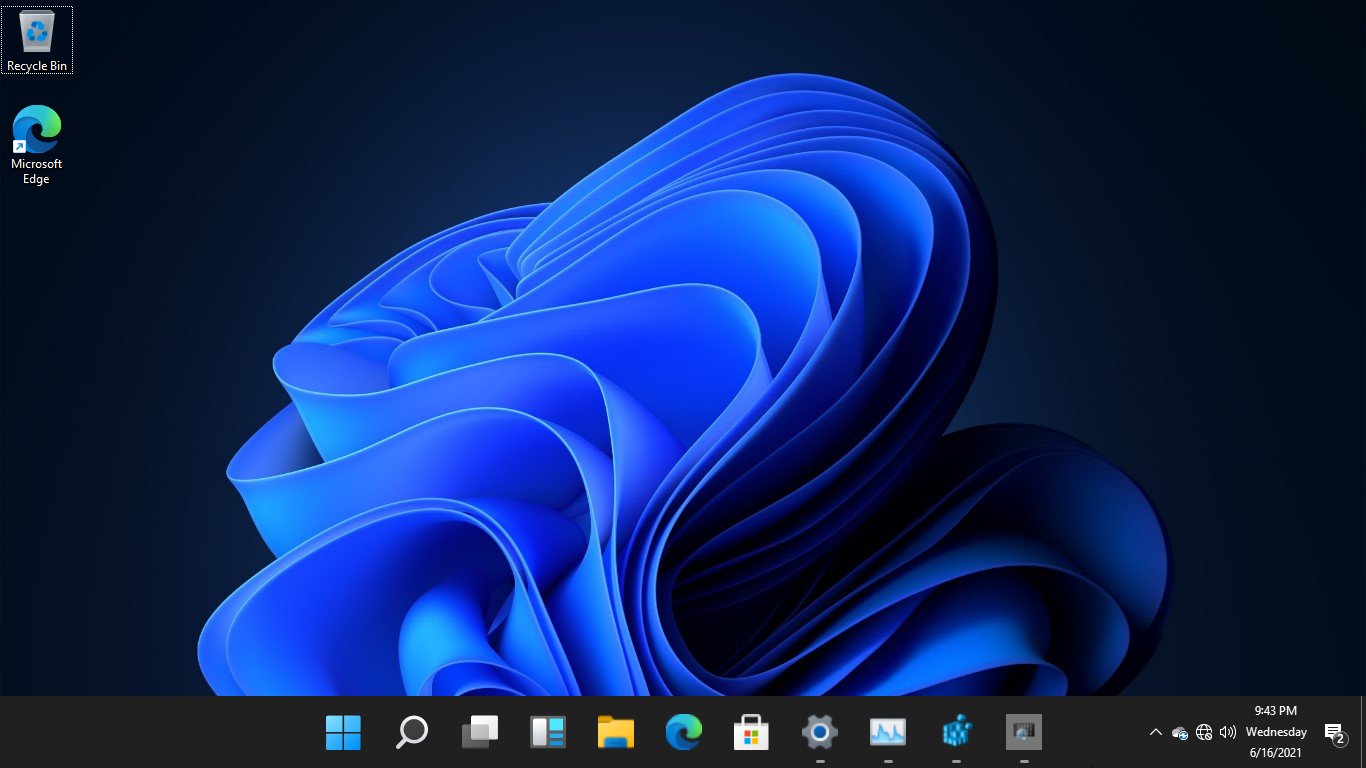This screenshot has height=768, width=1366.
Task: Open network status globe in system tray
Action: coord(1204,733)
